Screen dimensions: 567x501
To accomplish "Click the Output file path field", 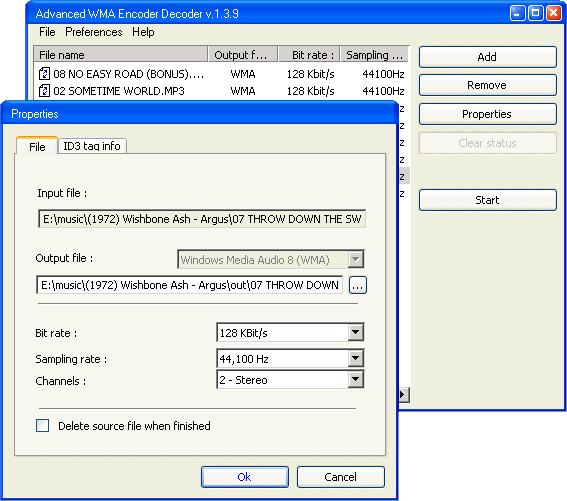I will [x=189, y=285].
